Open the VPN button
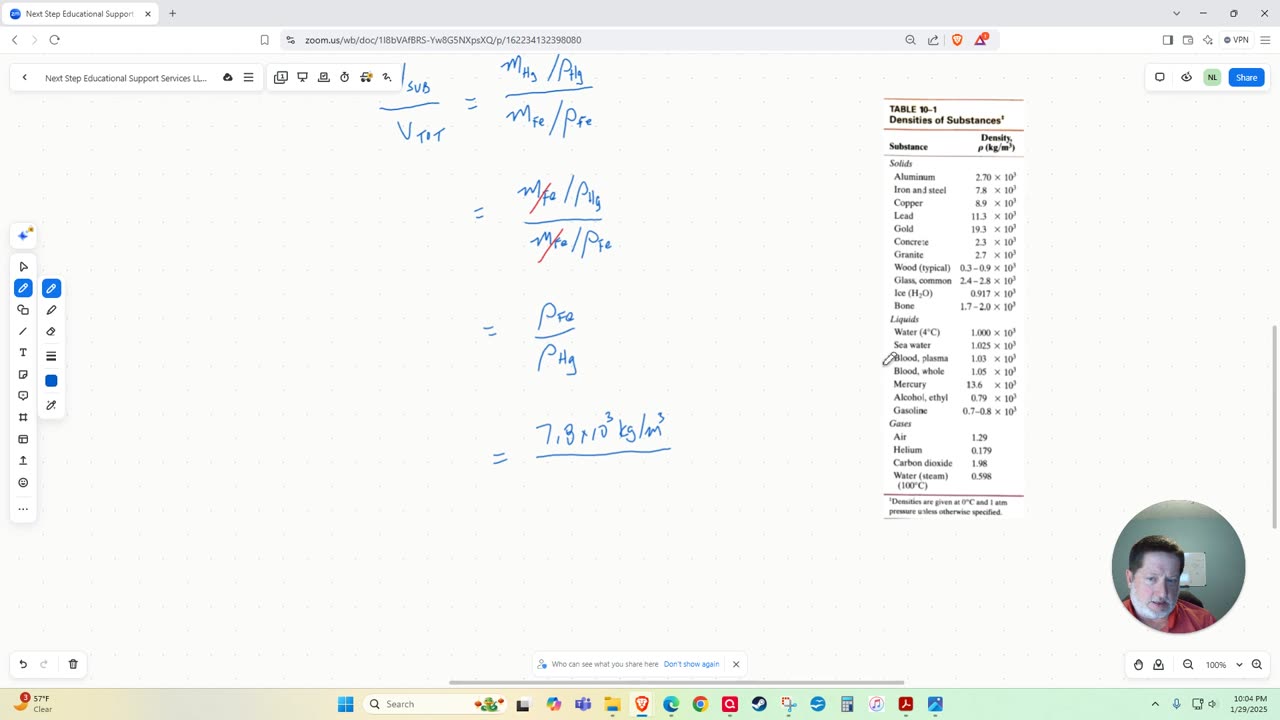Viewport: 1280px width, 720px height. (1236, 40)
